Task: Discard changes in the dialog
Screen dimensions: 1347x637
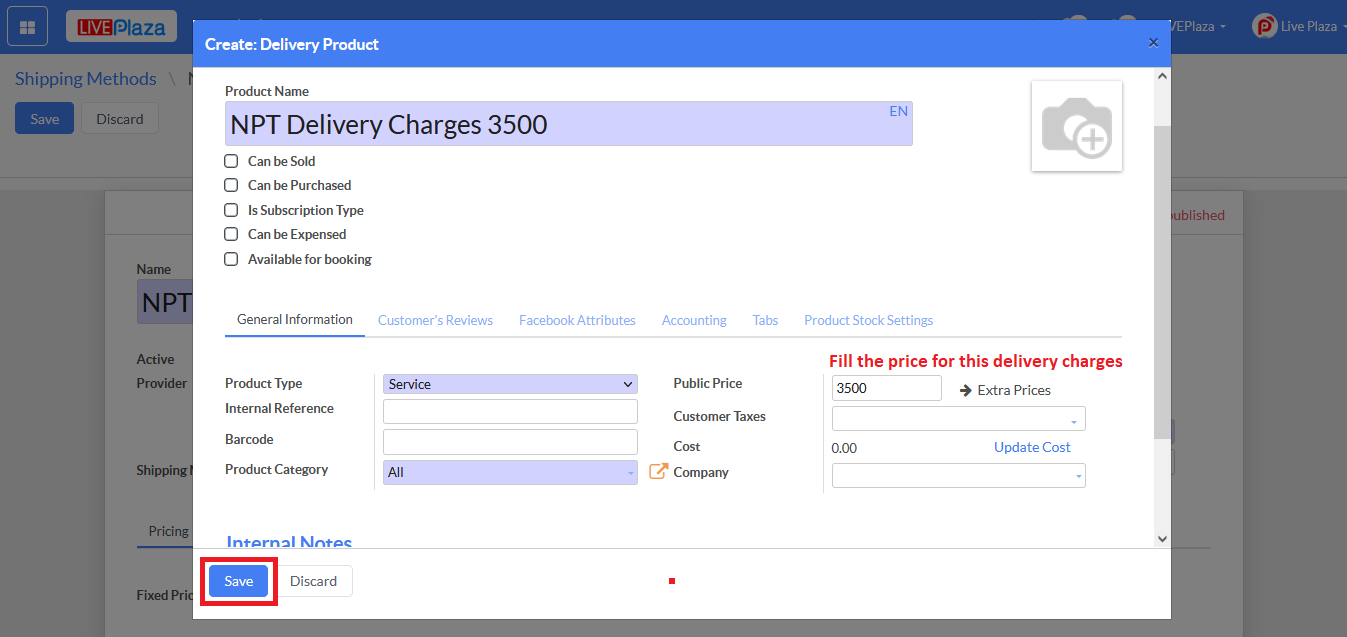Action: click(x=314, y=581)
